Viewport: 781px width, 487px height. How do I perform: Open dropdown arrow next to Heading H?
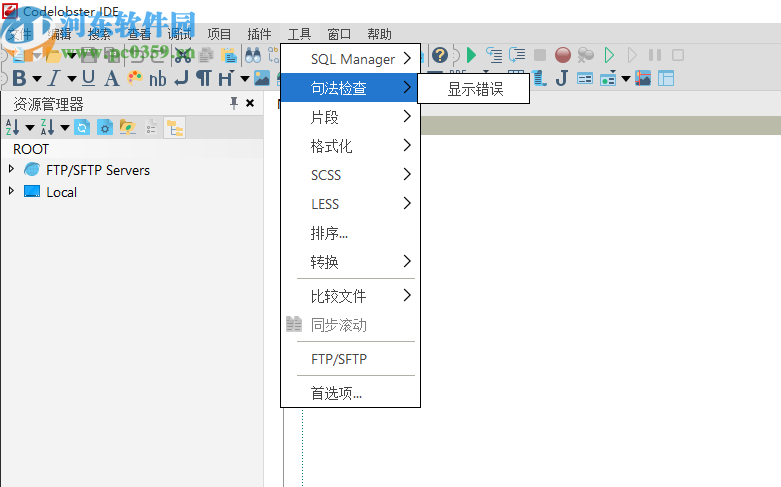[245, 79]
